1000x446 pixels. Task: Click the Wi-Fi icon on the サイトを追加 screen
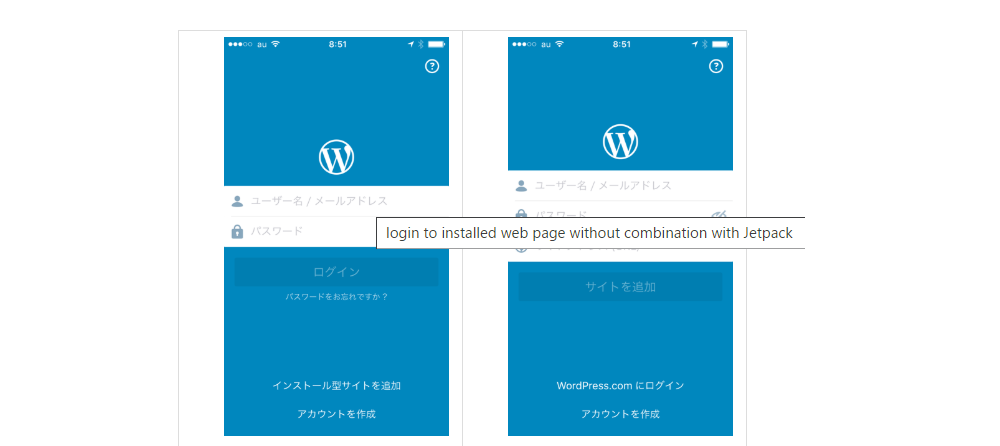559,44
